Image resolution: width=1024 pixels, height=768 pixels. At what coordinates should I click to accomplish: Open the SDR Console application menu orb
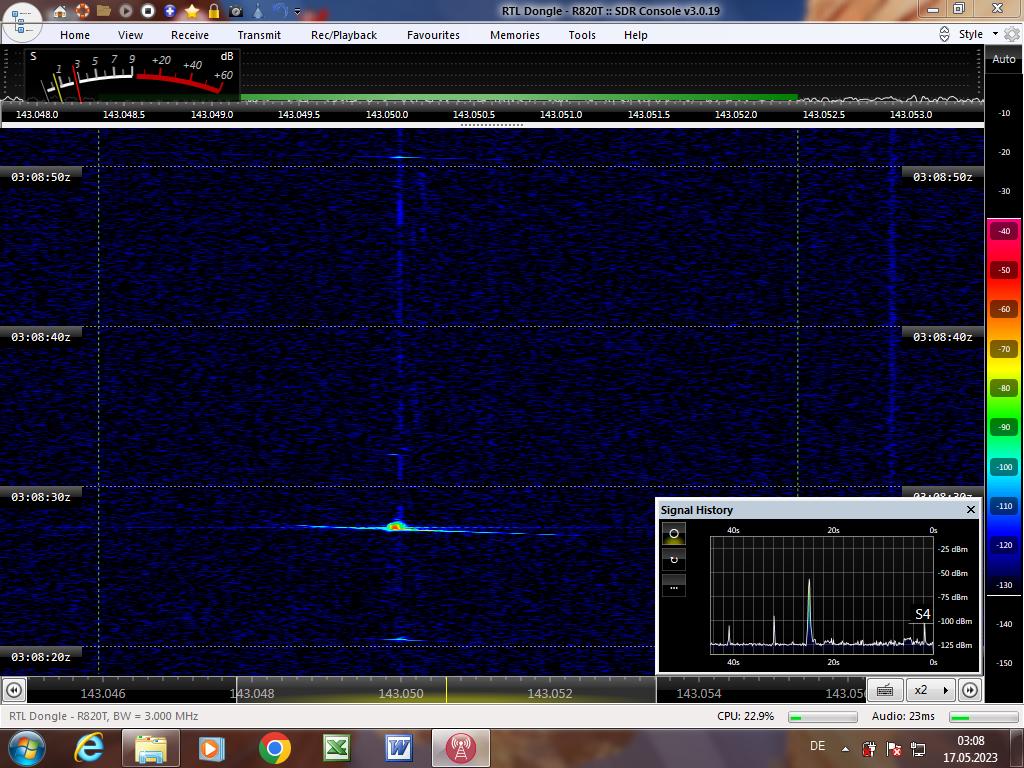(x=21, y=21)
